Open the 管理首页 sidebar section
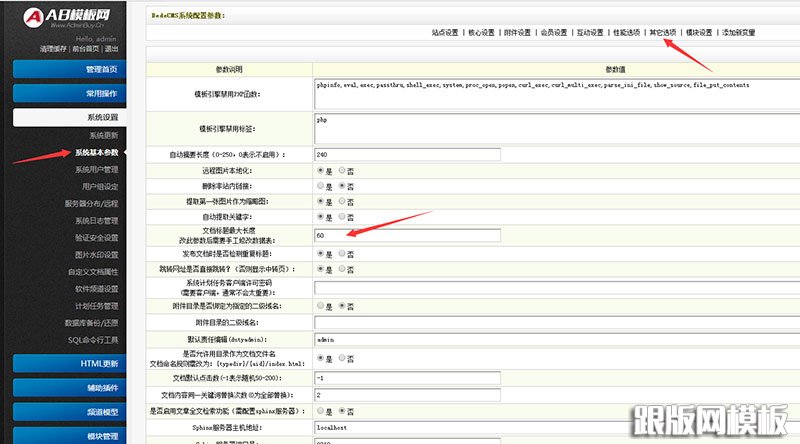The width and height of the screenshot is (800, 444). coord(69,69)
